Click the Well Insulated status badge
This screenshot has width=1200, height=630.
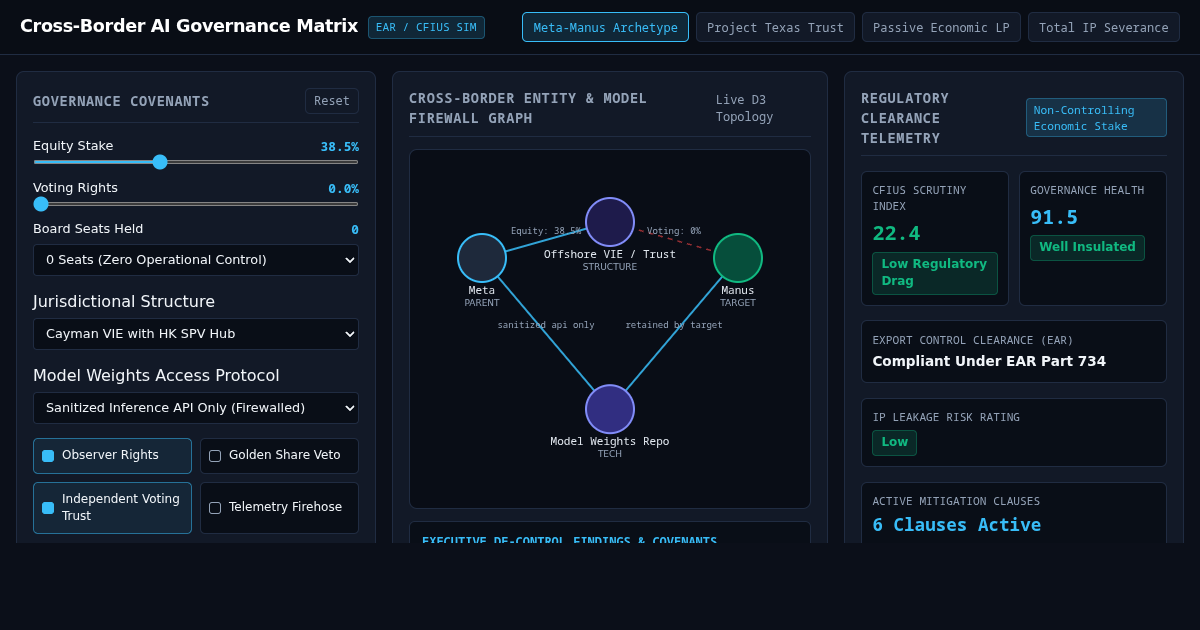click(x=1087, y=248)
